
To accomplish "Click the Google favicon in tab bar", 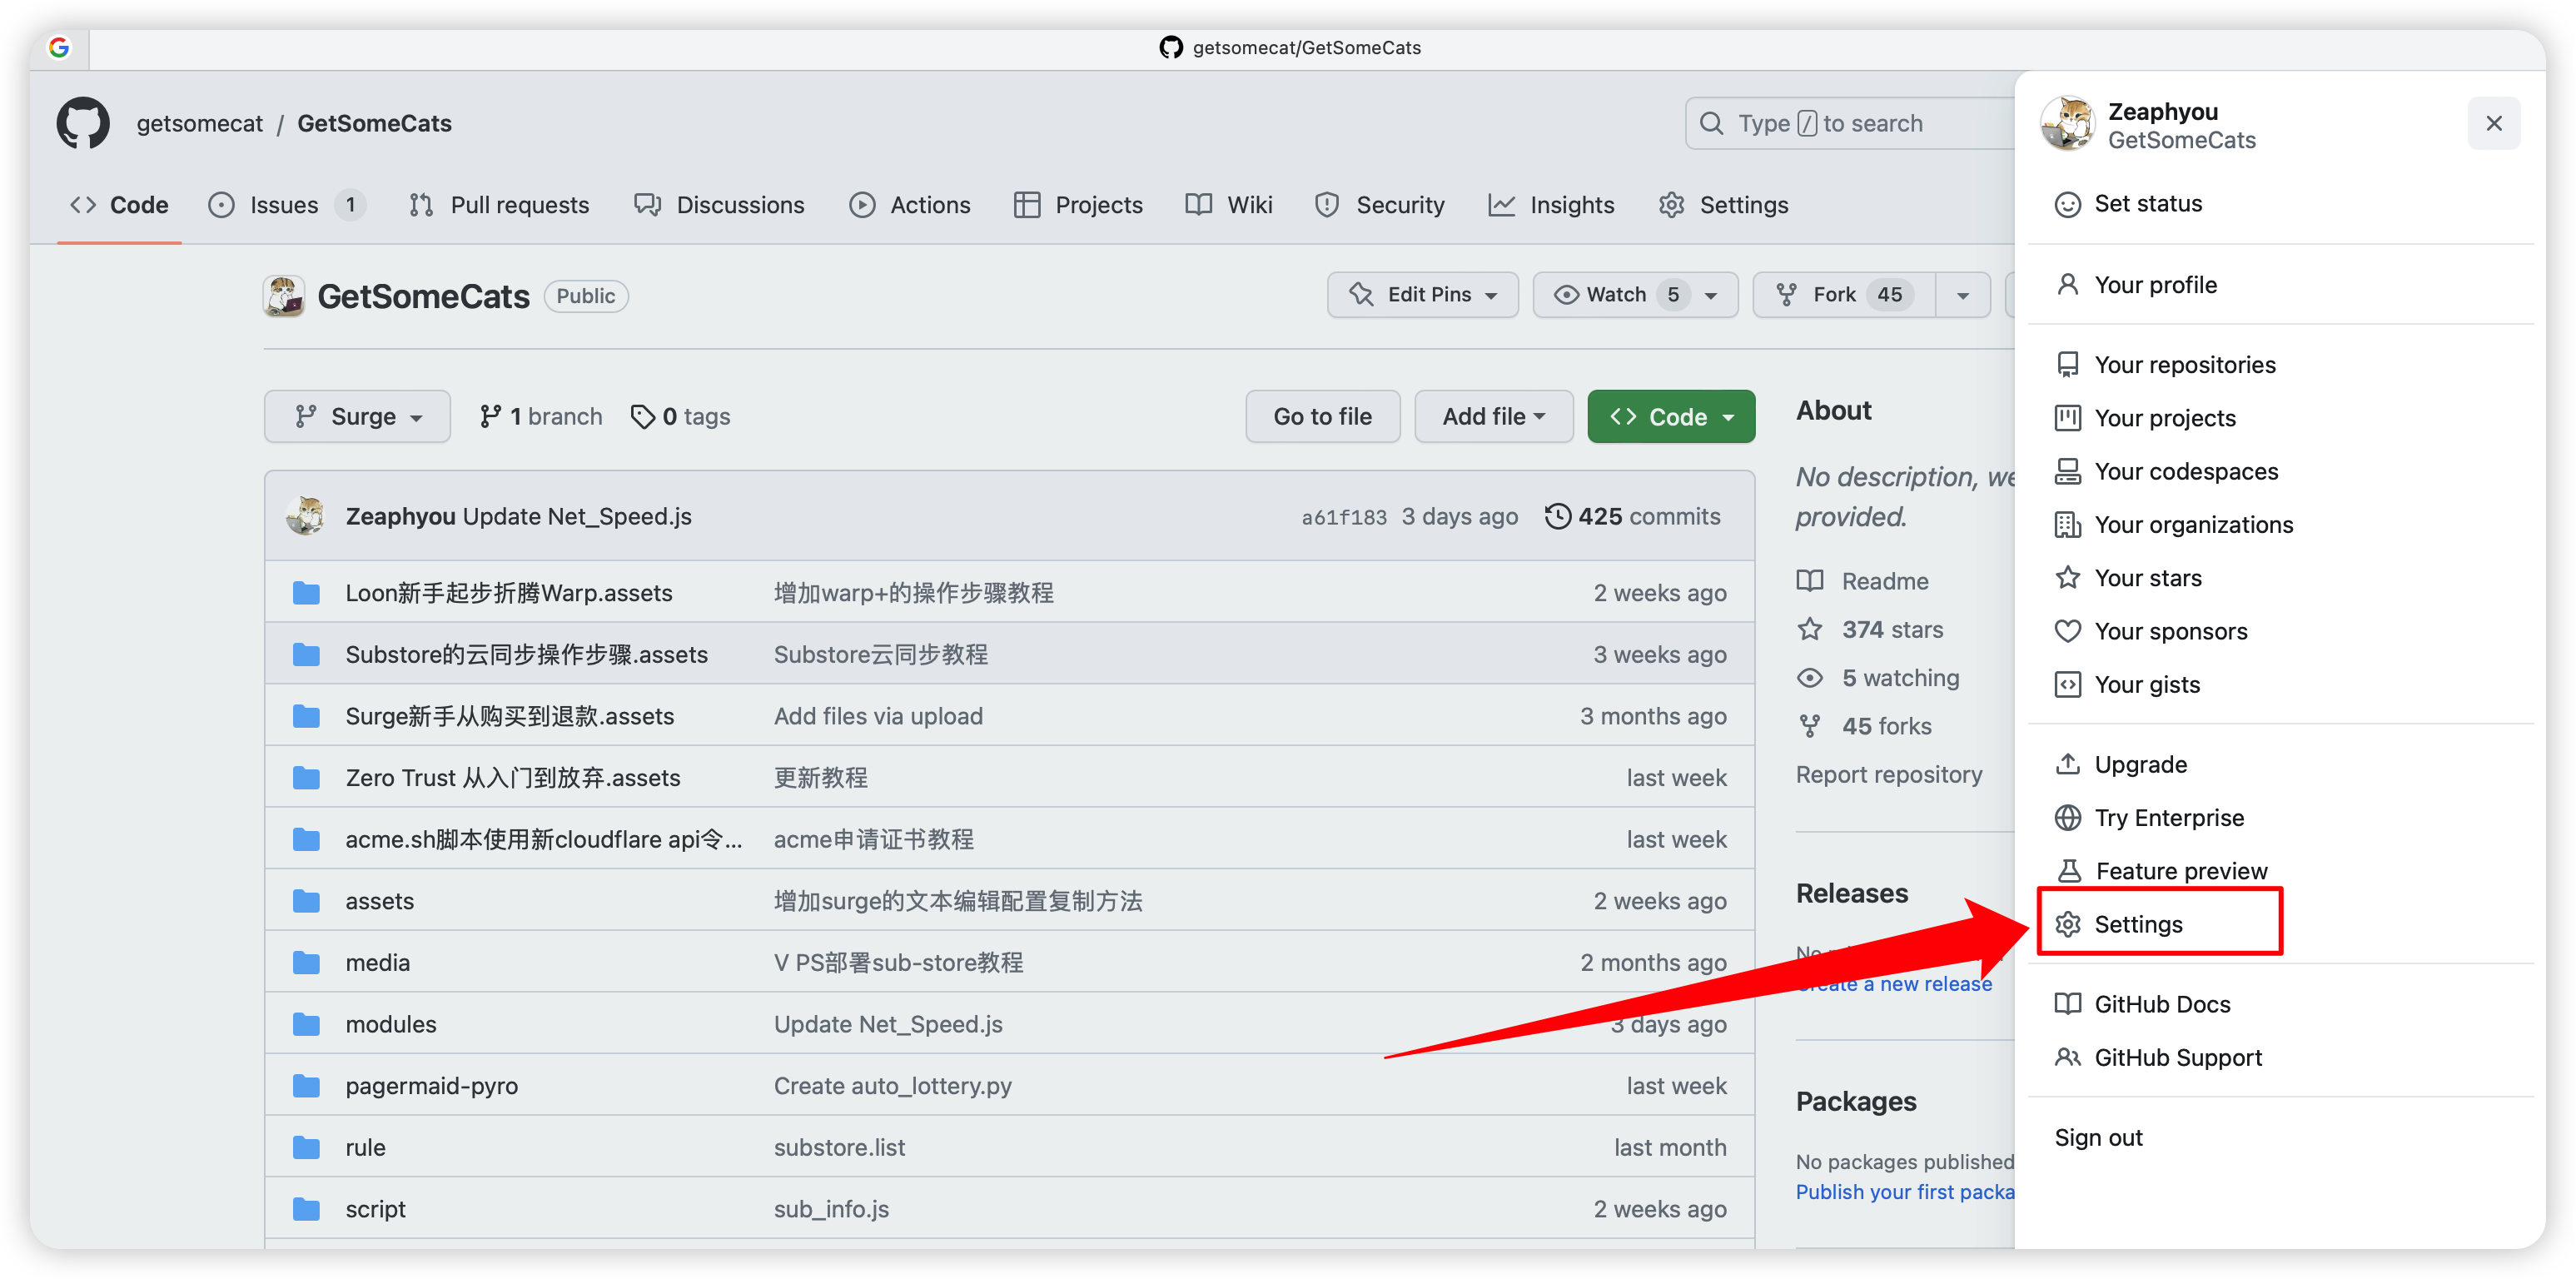I will click(x=59, y=47).
